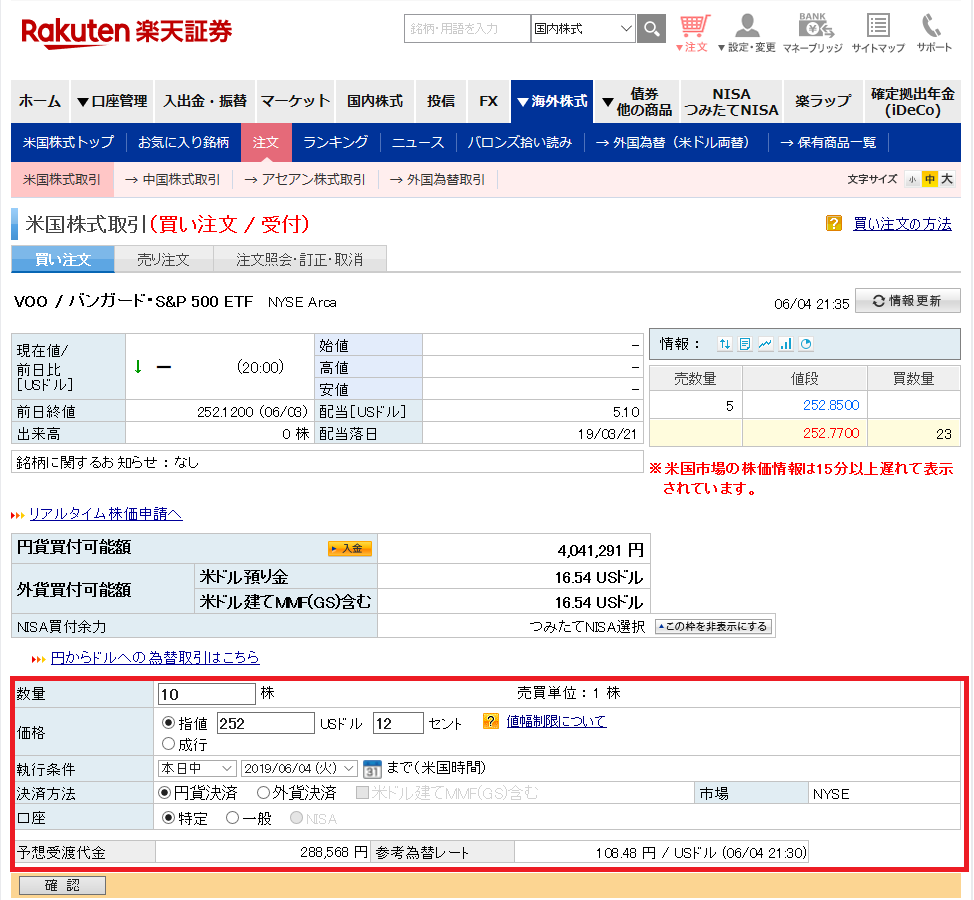Screen dimensions: 974x900
Task: Click the question mark icon beside 値幅制限について
Action: point(491,721)
